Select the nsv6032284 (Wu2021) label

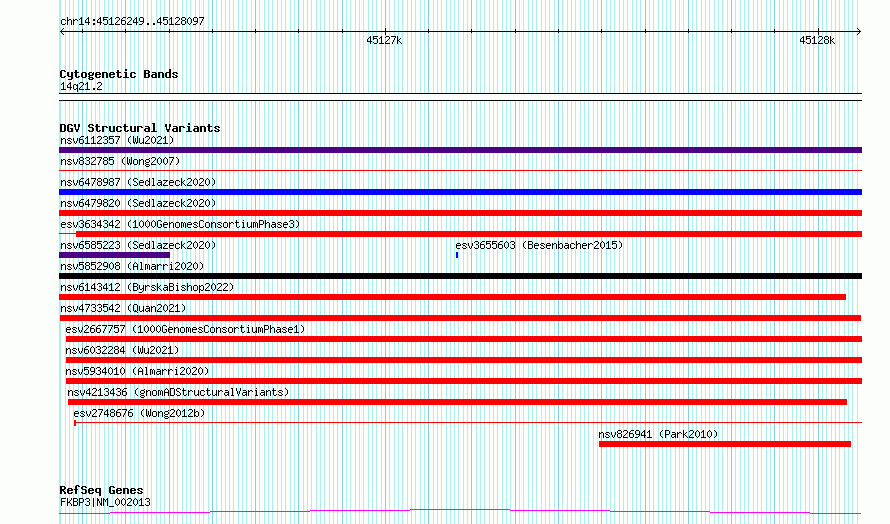122,350
